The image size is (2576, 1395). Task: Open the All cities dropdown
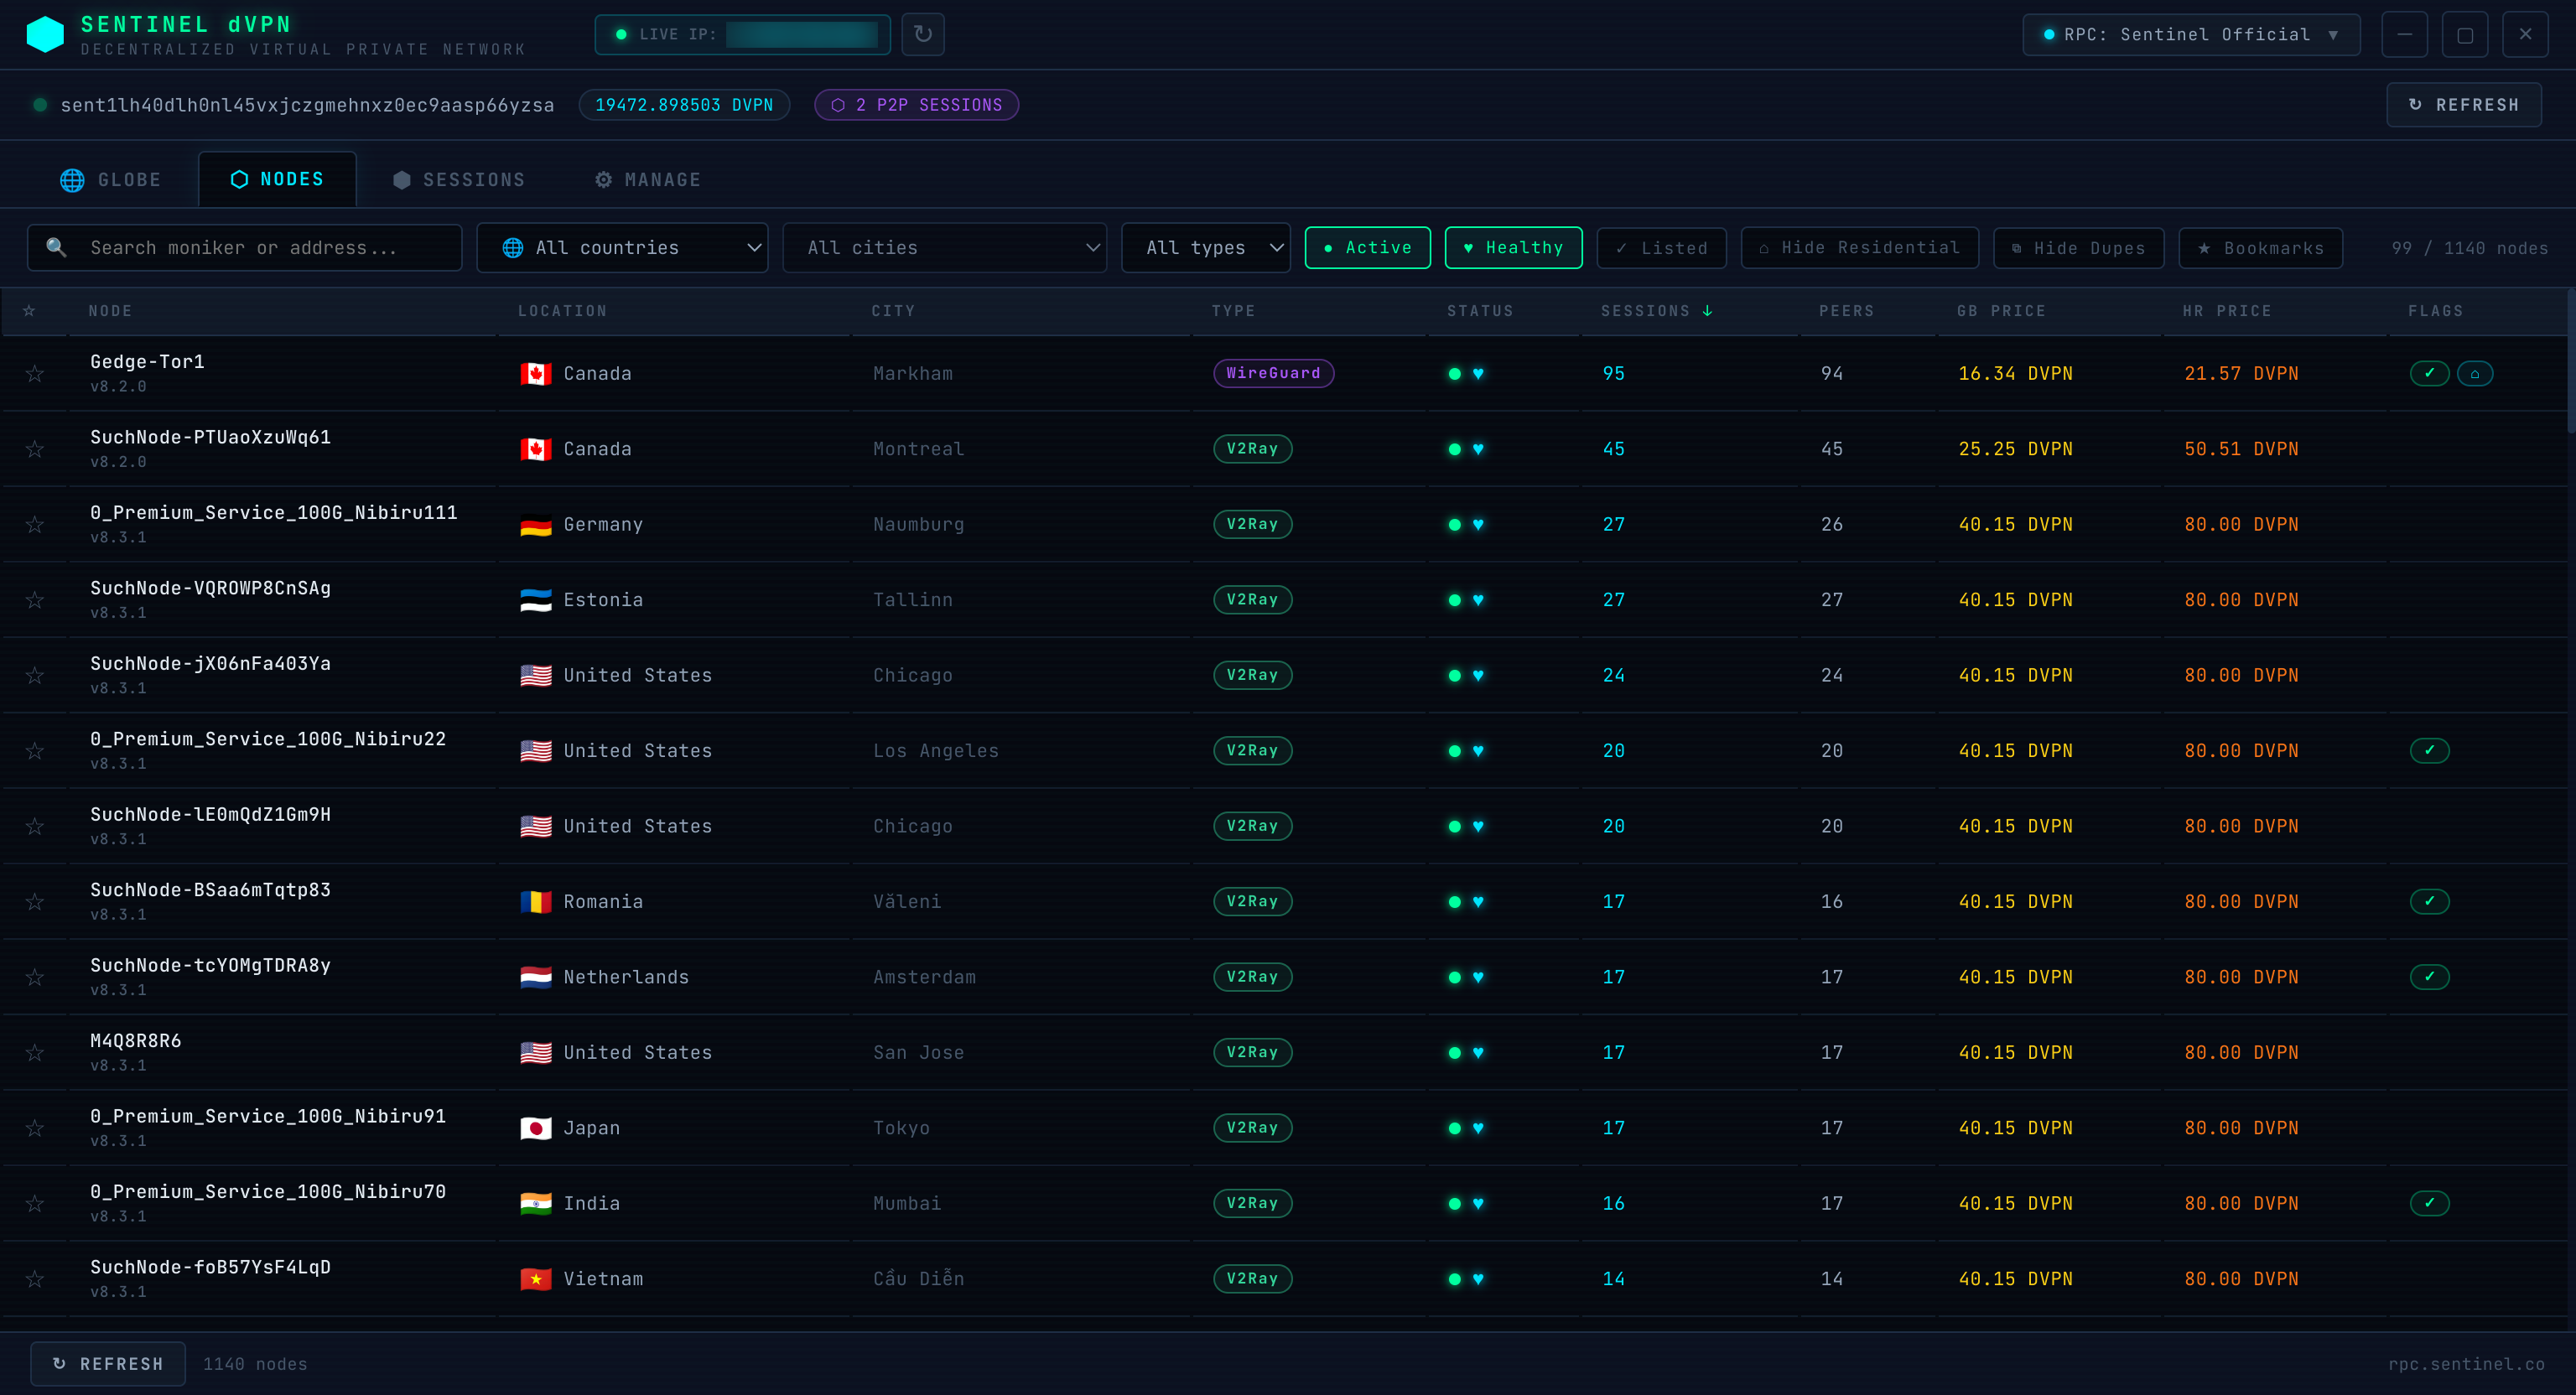(x=944, y=247)
